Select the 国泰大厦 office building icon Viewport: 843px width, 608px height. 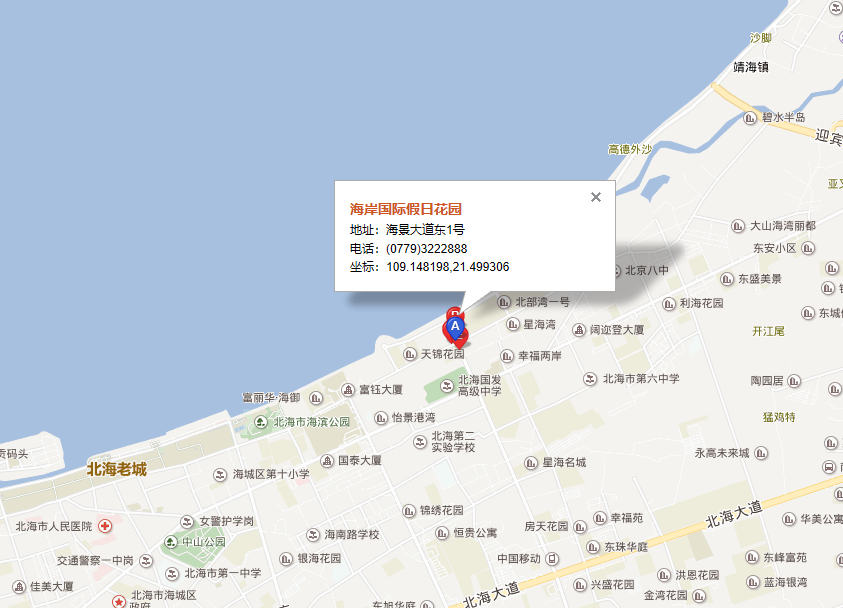coord(327,461)
